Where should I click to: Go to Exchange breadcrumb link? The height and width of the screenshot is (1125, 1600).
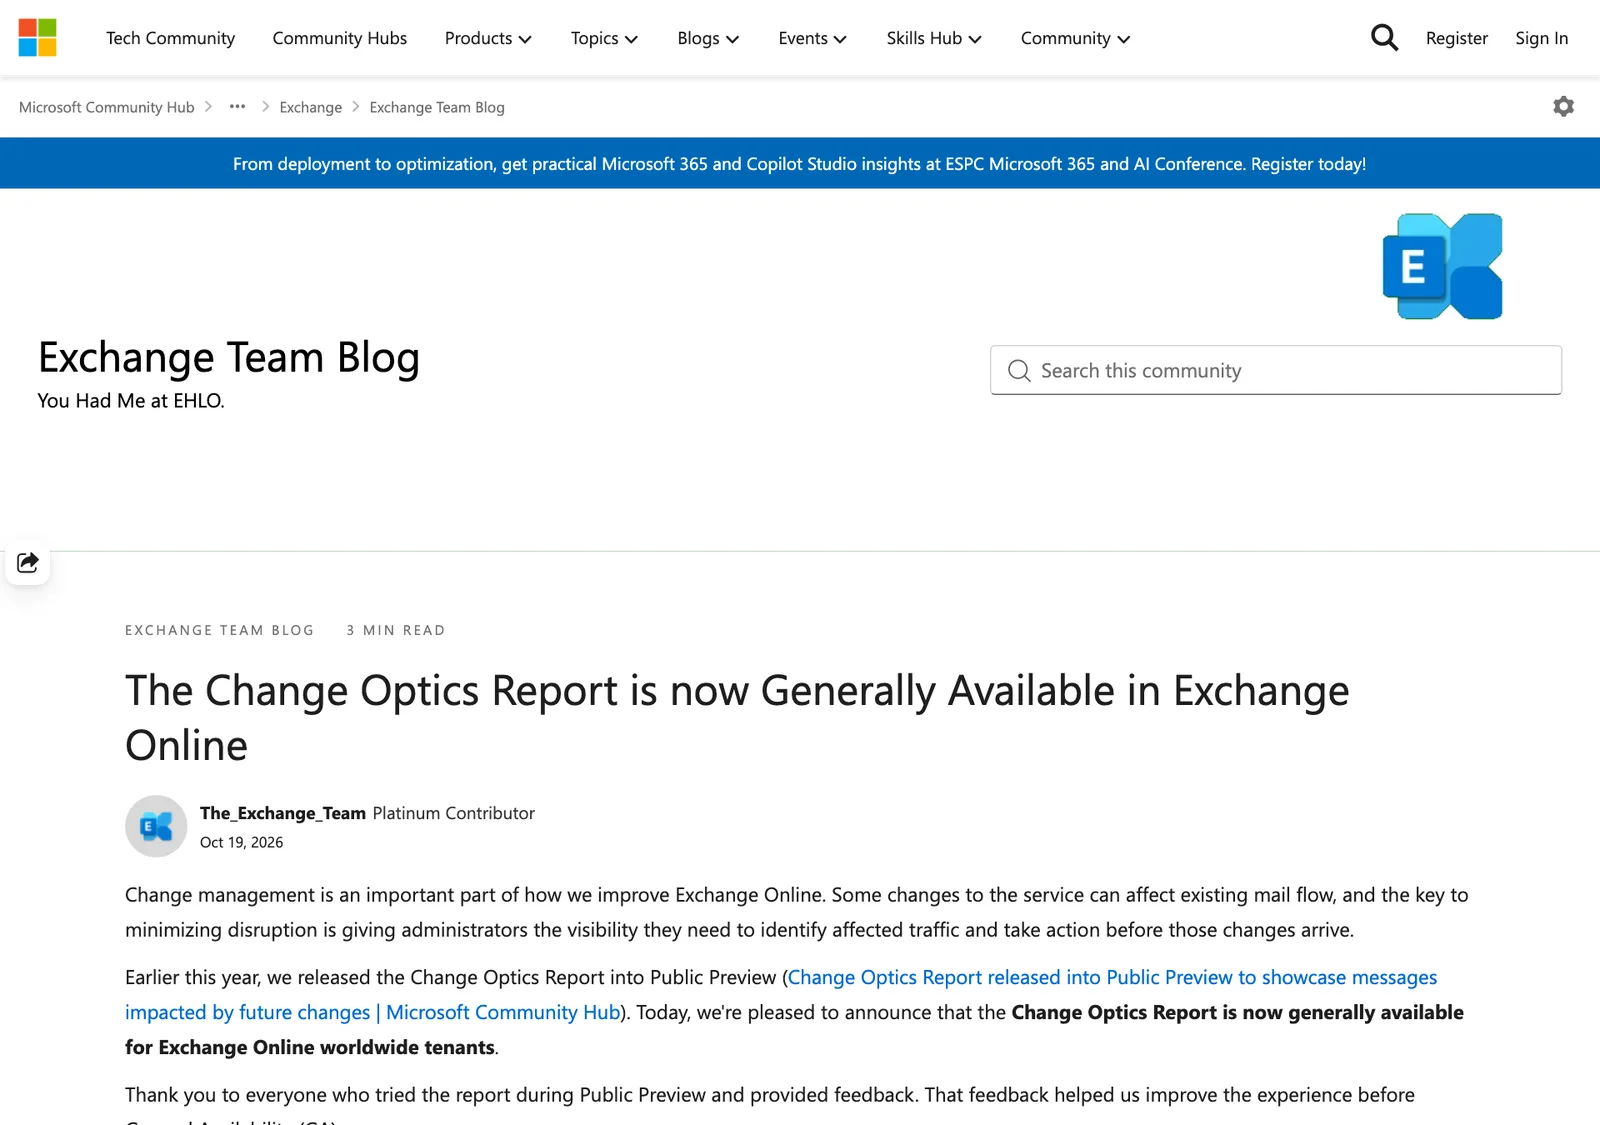(311, 107)
